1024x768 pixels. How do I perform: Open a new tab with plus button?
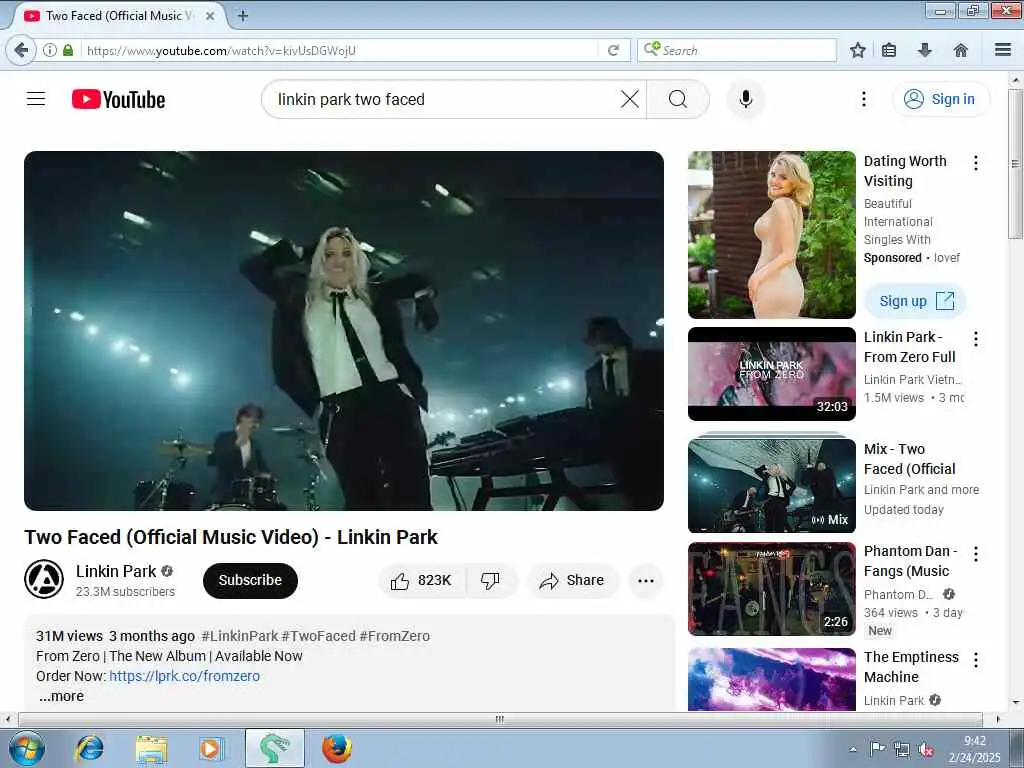pyautogui.click(x=243, y=16)
